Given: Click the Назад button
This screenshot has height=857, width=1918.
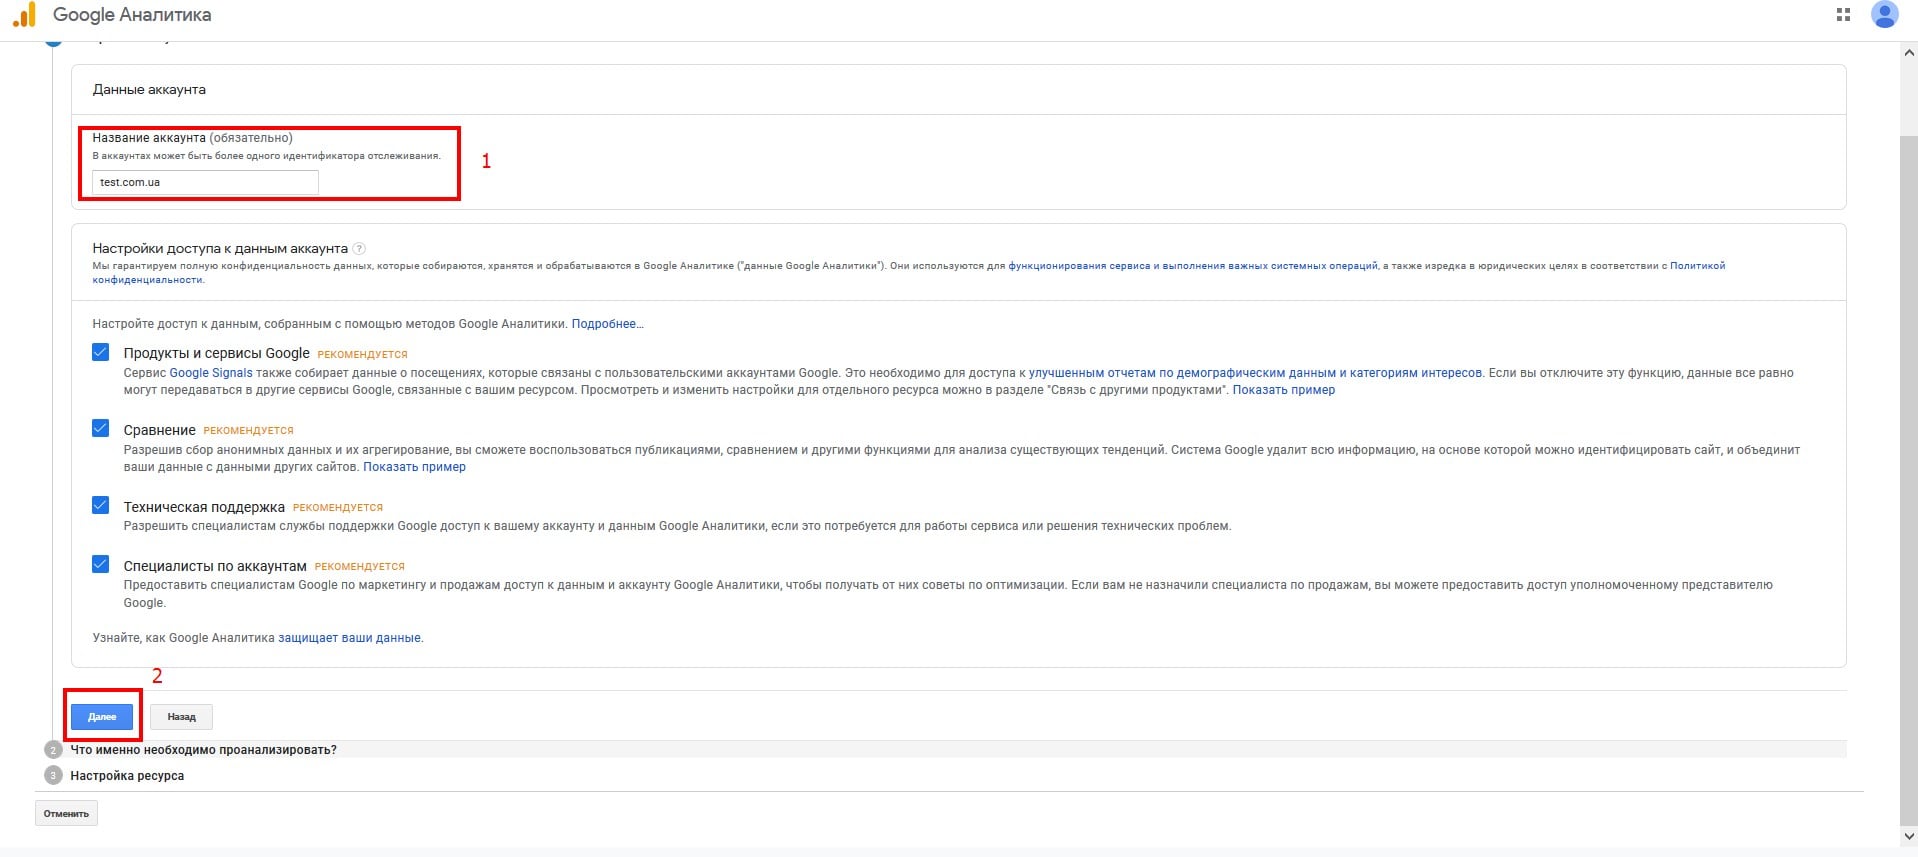Looking at the screenshot, I should [x=181, y=717].
